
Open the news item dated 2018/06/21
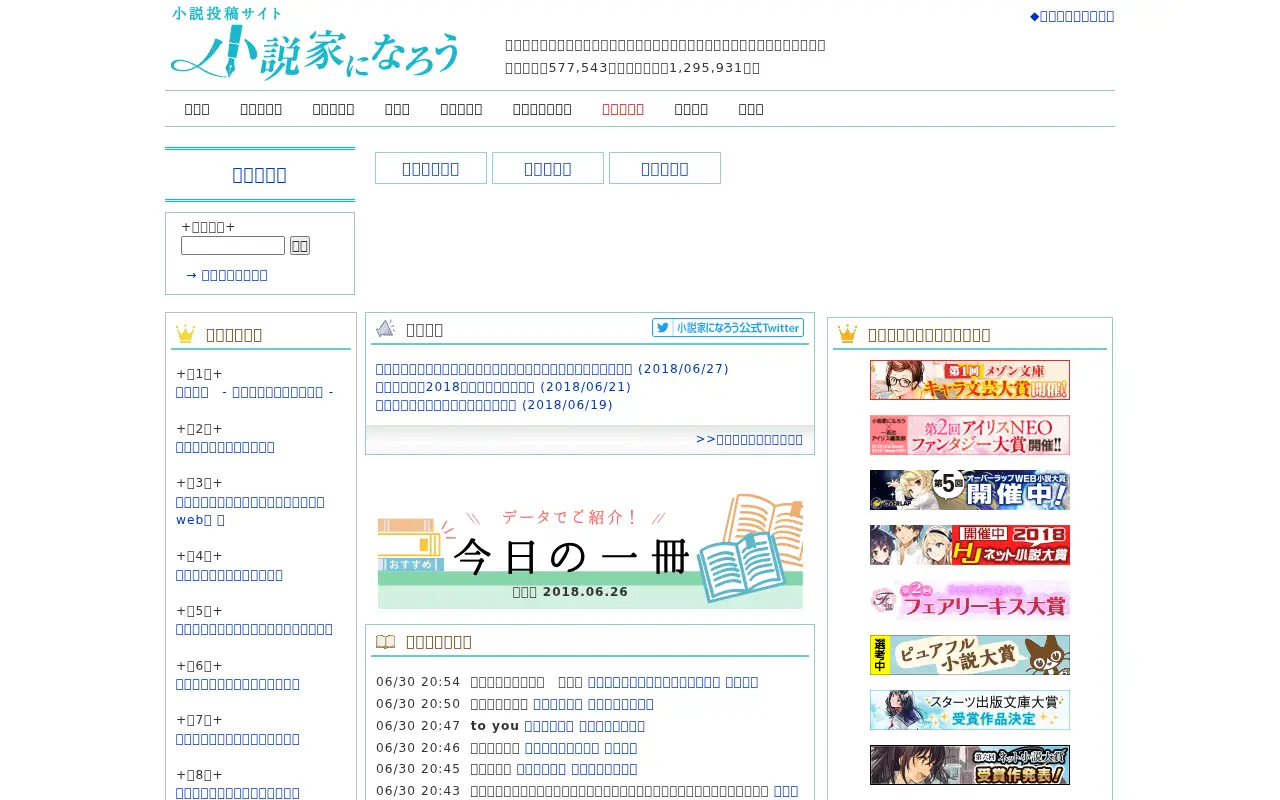[503, 387]
